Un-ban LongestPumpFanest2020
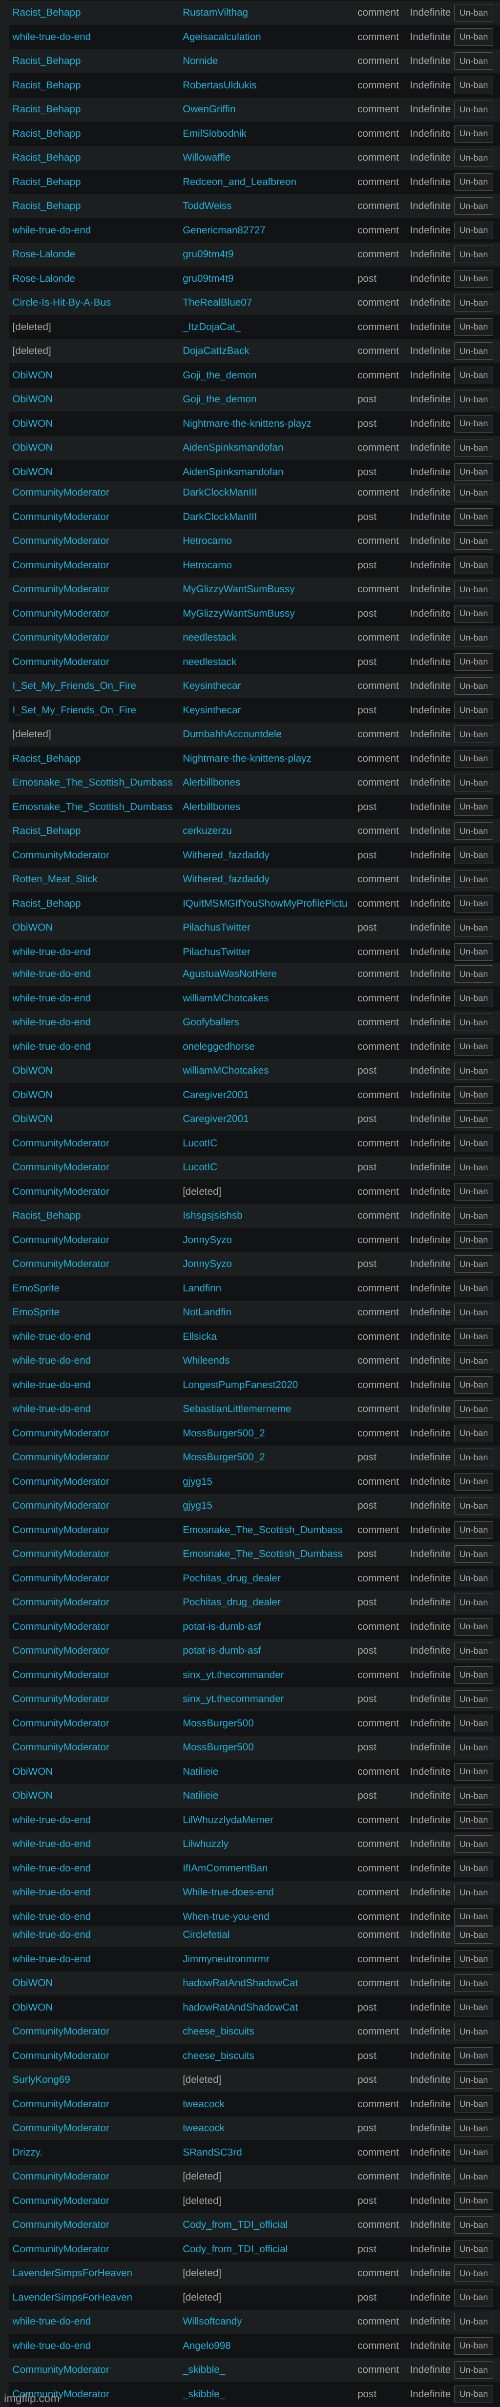The image size is (500, 2407). (473, 1385)
